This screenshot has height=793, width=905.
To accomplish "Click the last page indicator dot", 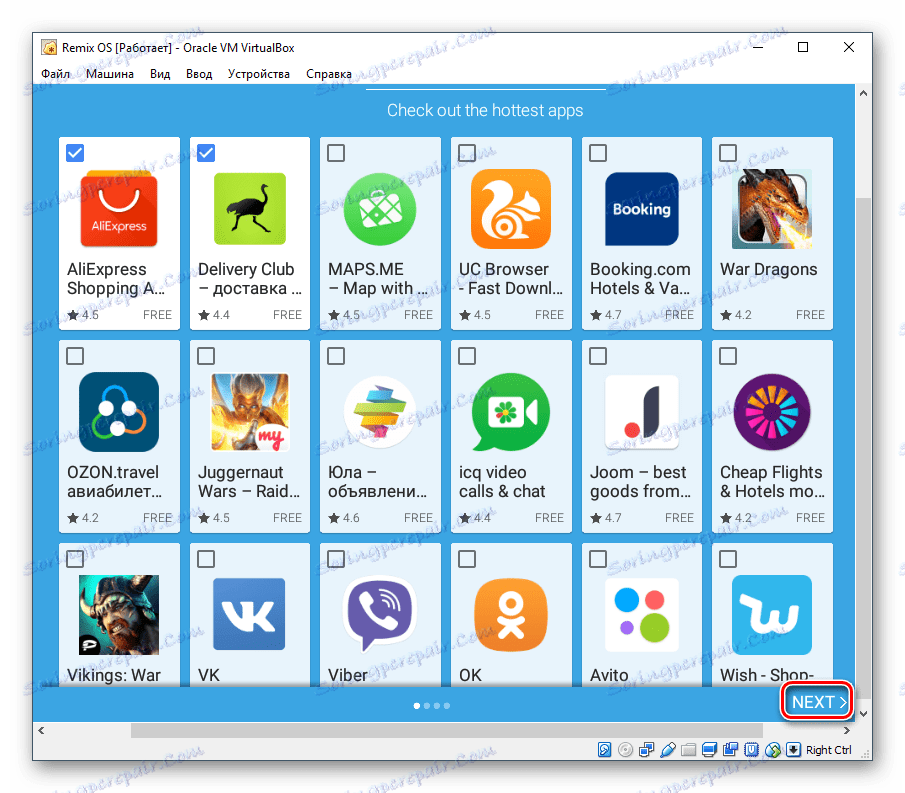I will coord(447,705).
